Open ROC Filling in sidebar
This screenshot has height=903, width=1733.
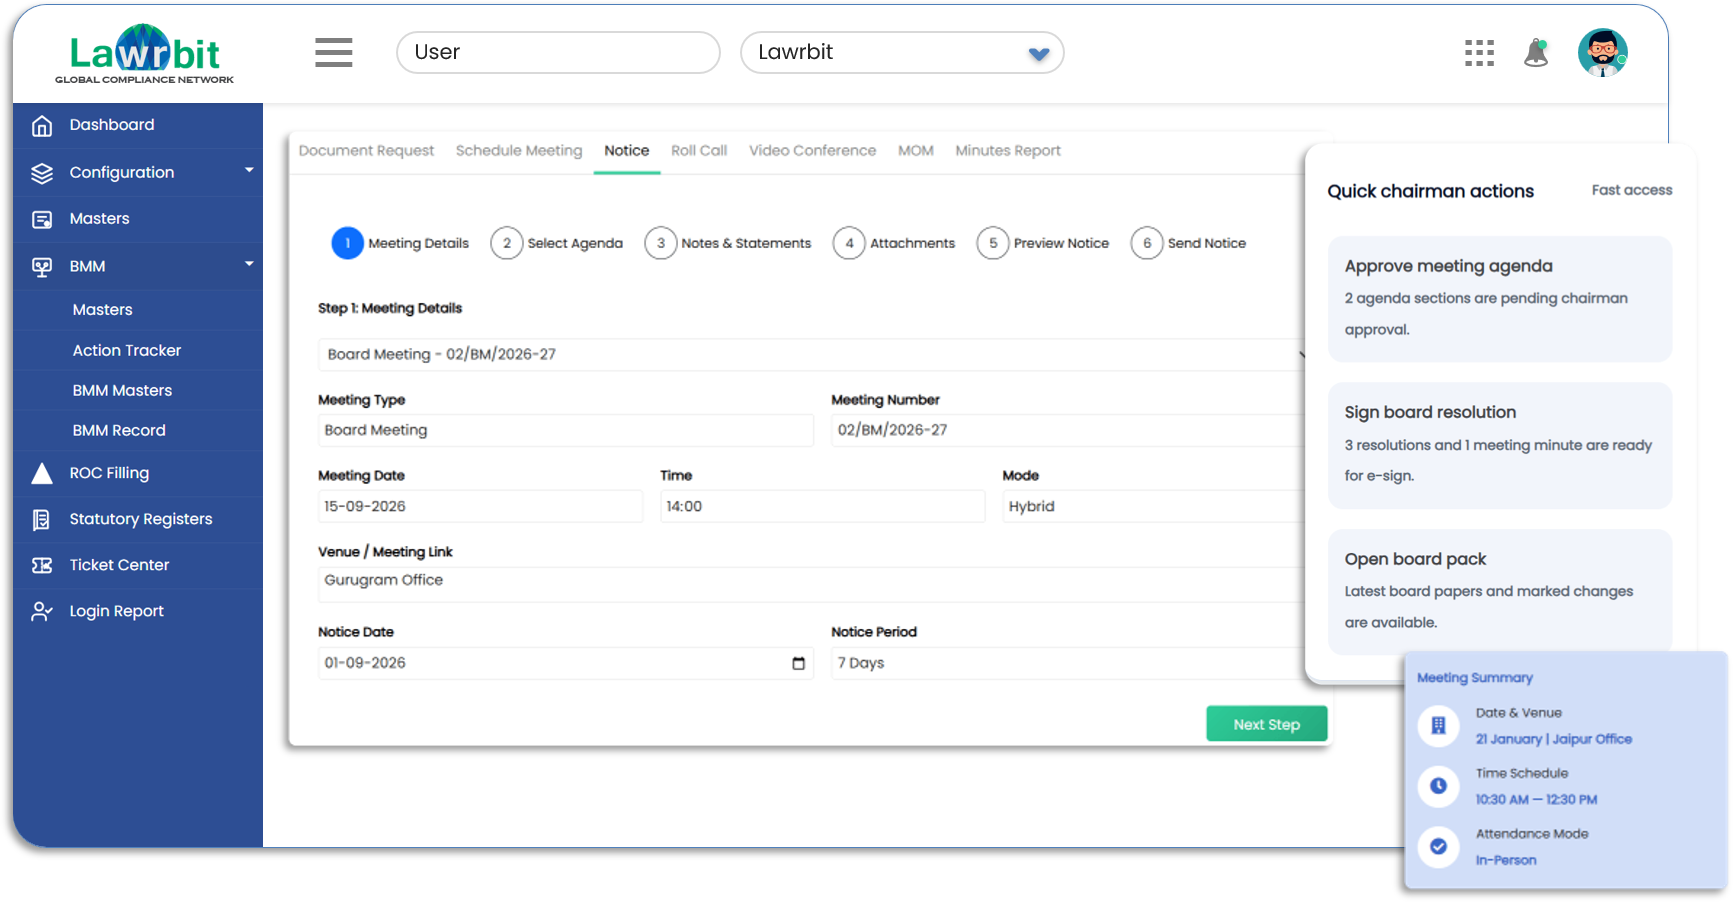coord(138,474)
